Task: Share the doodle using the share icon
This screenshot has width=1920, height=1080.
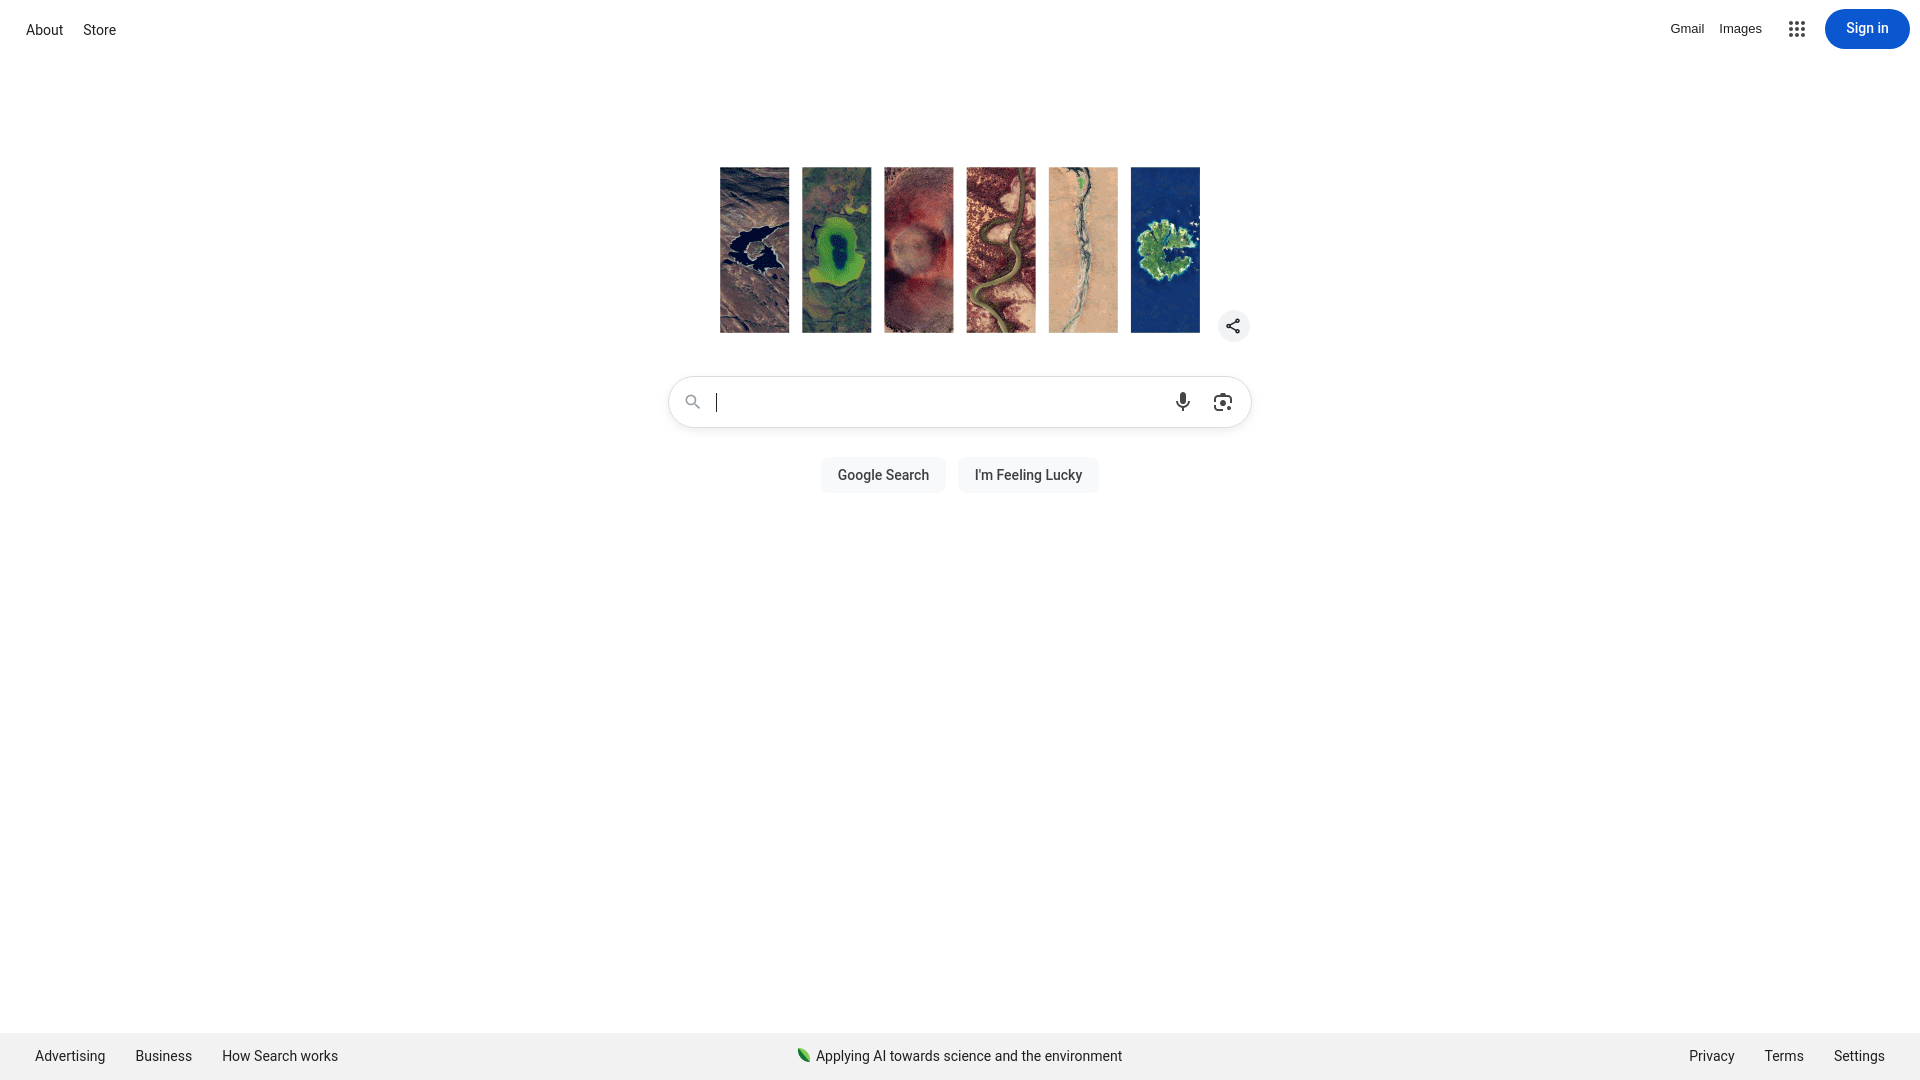Action: (x=1233, y=326)
